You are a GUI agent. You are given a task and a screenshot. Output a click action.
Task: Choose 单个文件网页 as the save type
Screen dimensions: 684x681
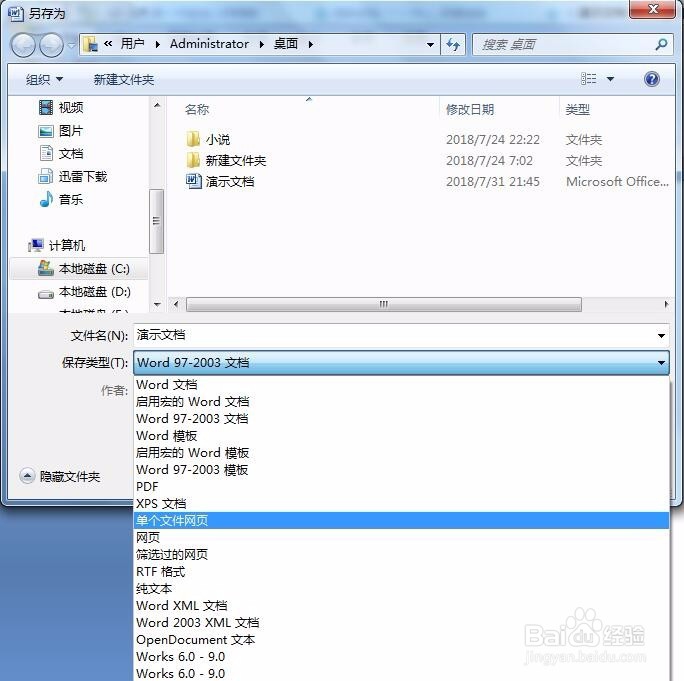(401, 520)
